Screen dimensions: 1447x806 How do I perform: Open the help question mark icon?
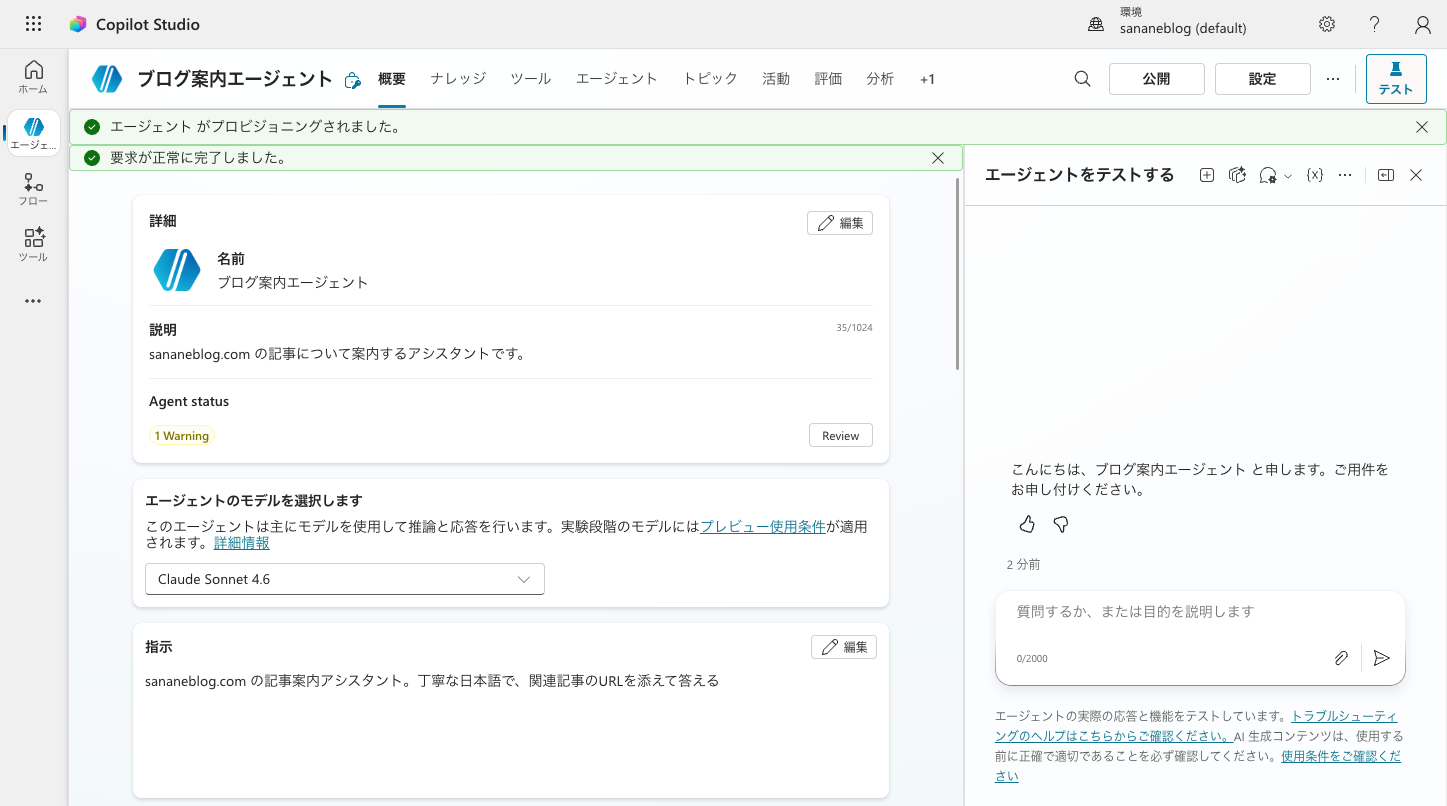(x=1375, y=24)
